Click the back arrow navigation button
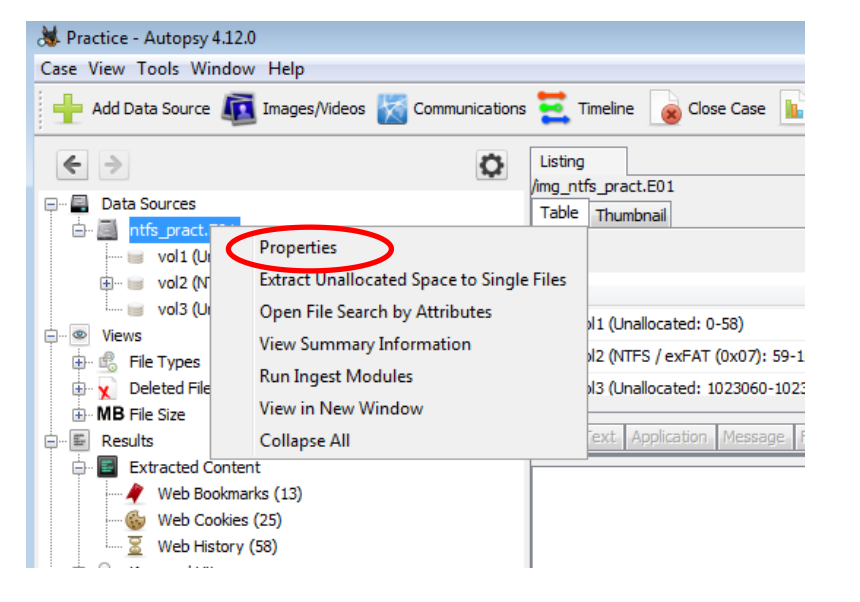The image size is (860, 602). pyautogui.click(x=72, y=164)
